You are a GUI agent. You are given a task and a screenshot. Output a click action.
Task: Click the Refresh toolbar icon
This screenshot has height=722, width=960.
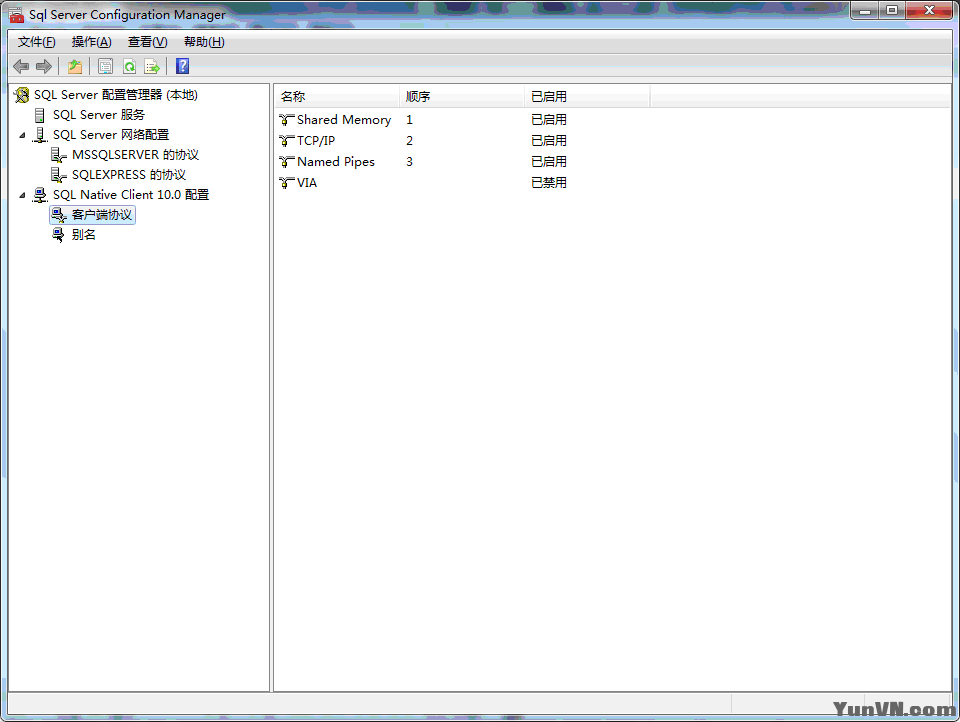[x=129, y=66]
